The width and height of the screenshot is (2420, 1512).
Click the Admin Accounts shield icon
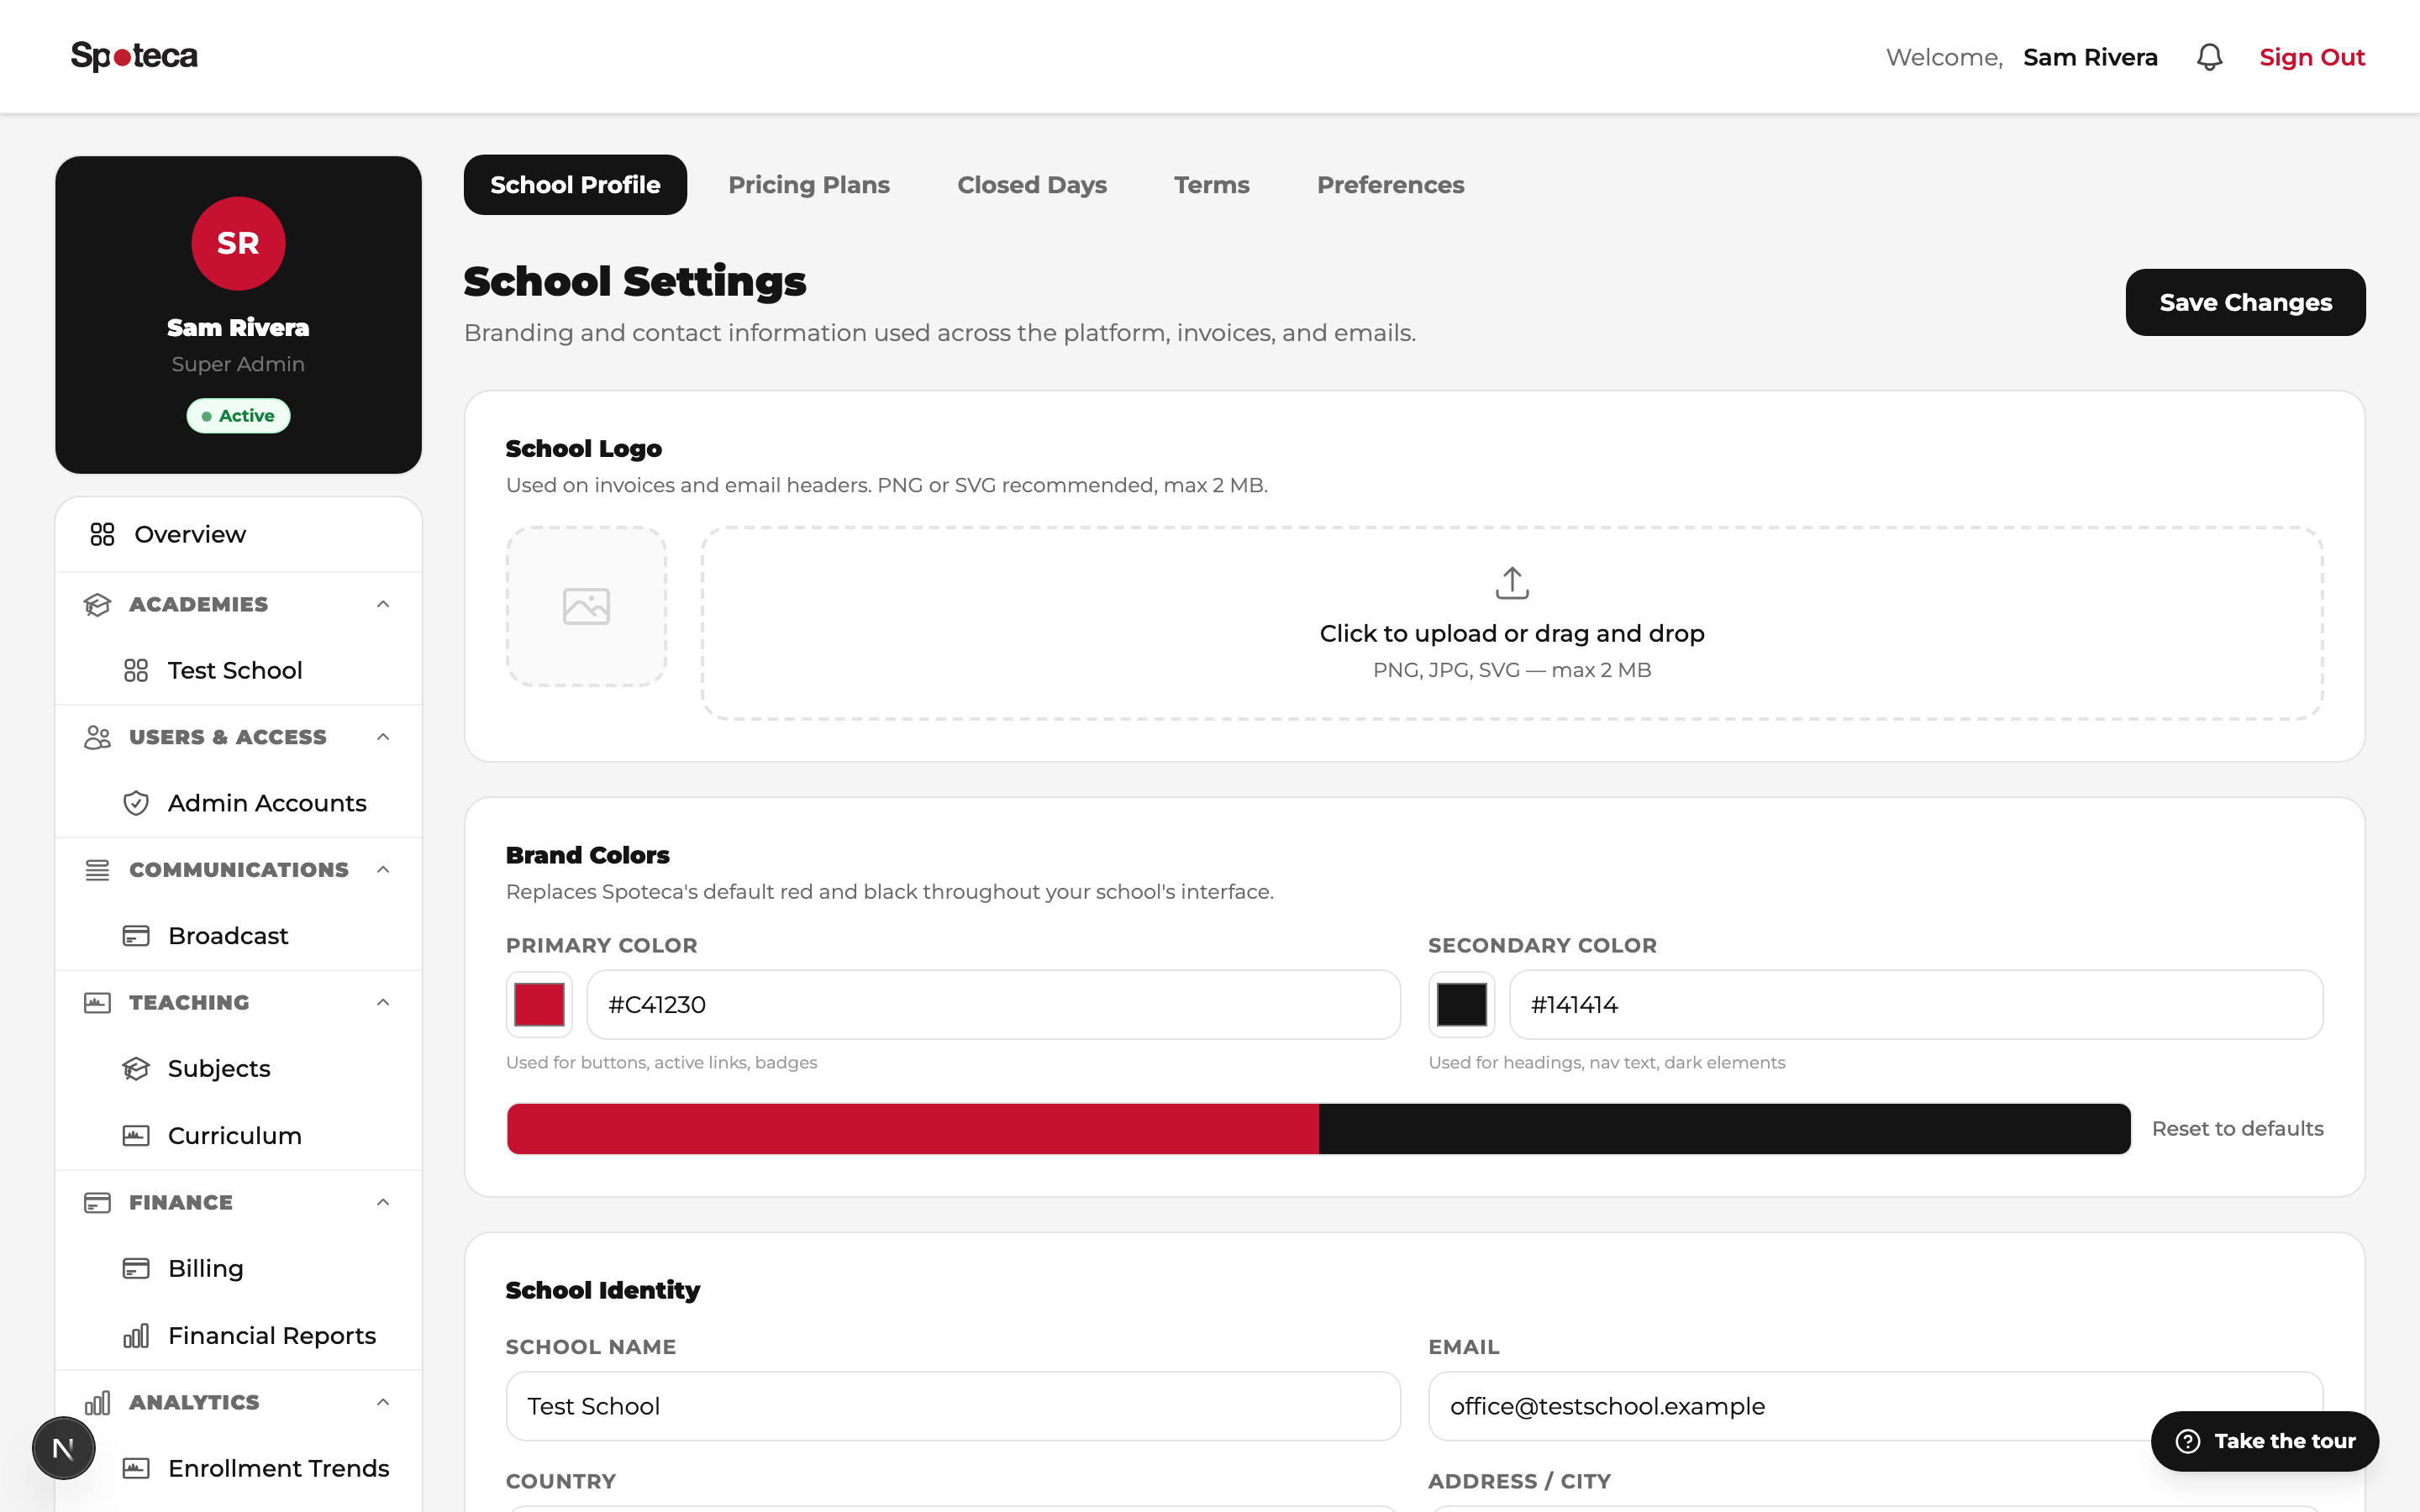[136, 803]
